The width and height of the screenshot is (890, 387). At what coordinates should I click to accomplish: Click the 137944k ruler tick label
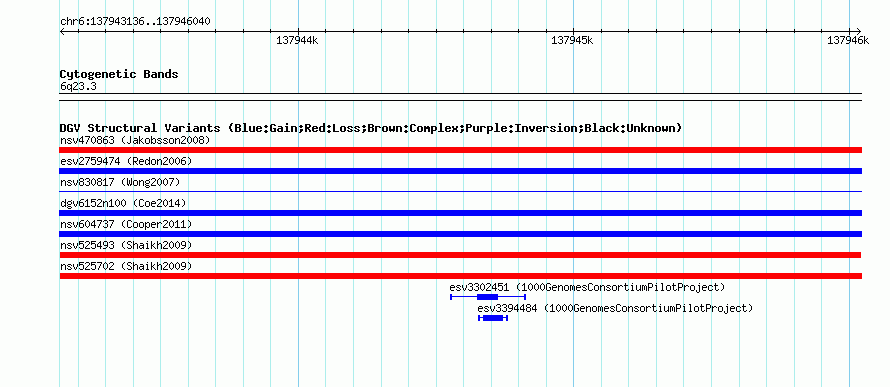(x=297, y=40)
